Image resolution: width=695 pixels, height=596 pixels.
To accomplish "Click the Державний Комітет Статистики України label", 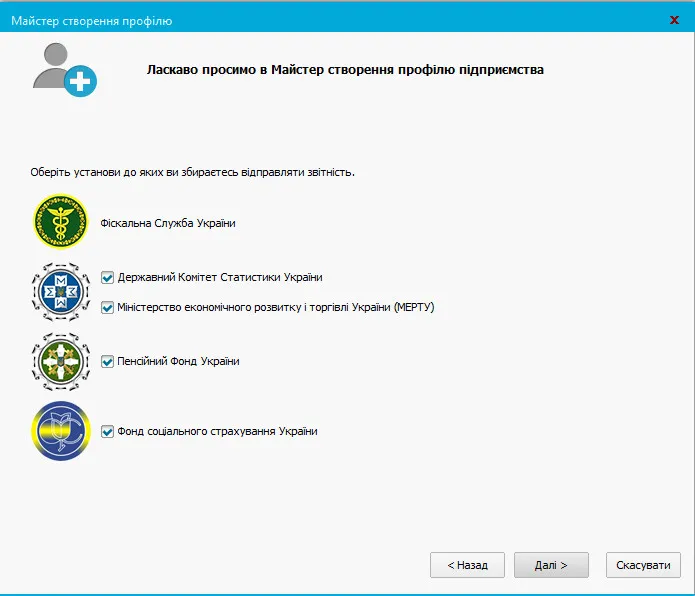I will click(220, 277).
